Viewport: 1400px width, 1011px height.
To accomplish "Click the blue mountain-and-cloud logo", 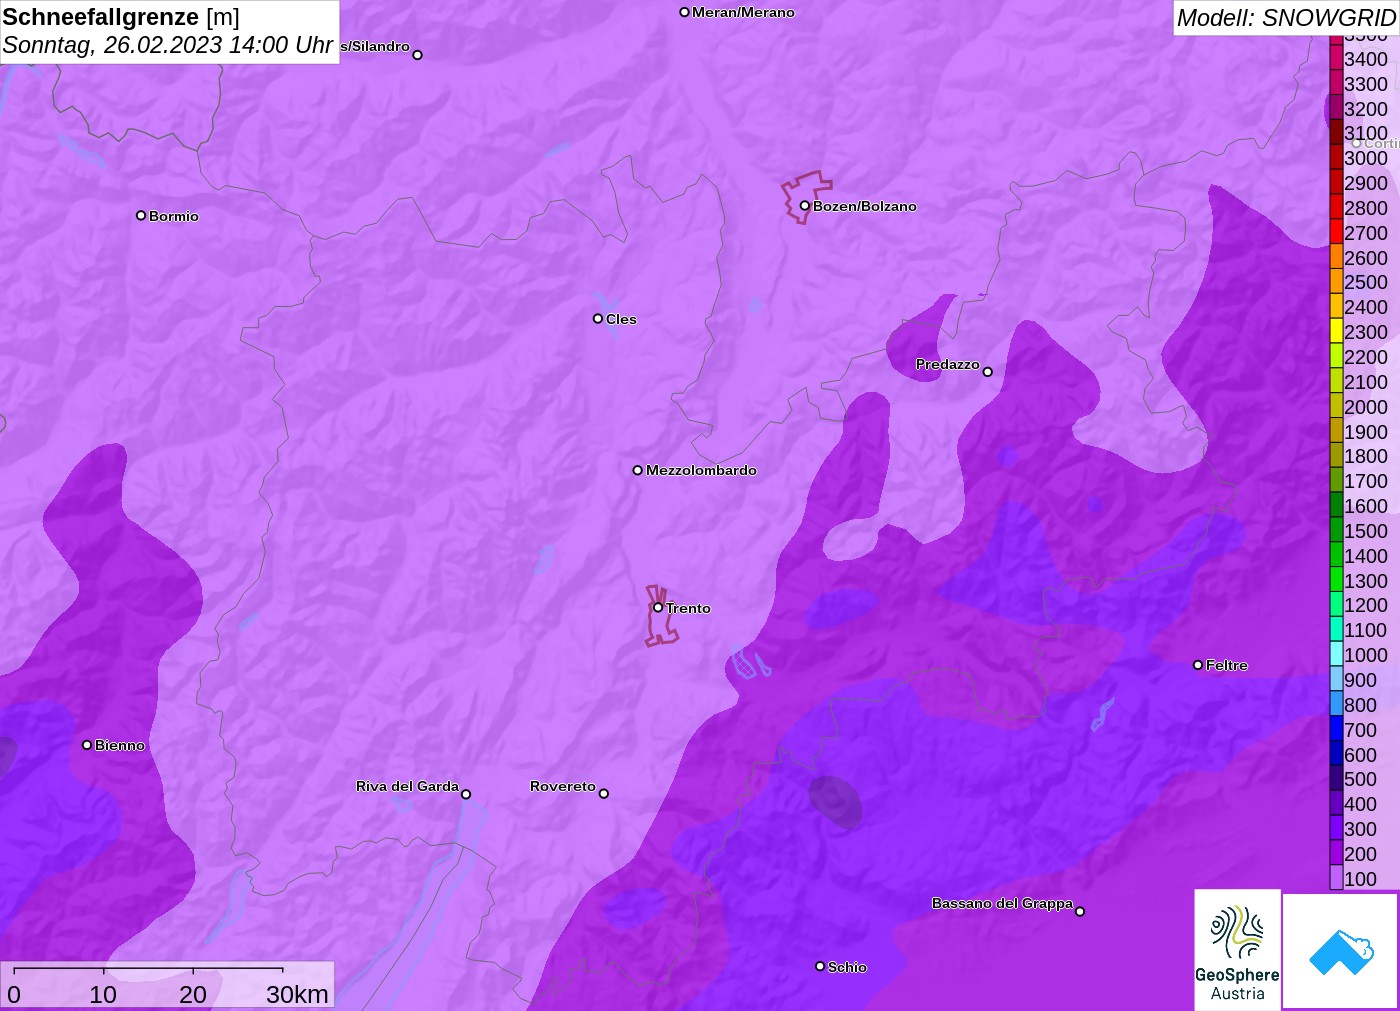I will (x=1341, y=951).
